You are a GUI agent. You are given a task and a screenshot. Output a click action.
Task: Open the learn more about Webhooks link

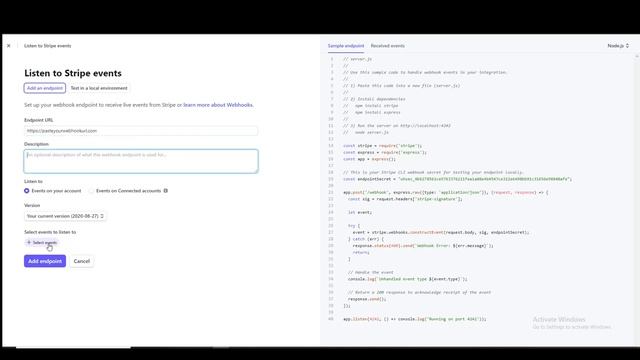click(218, 105)
